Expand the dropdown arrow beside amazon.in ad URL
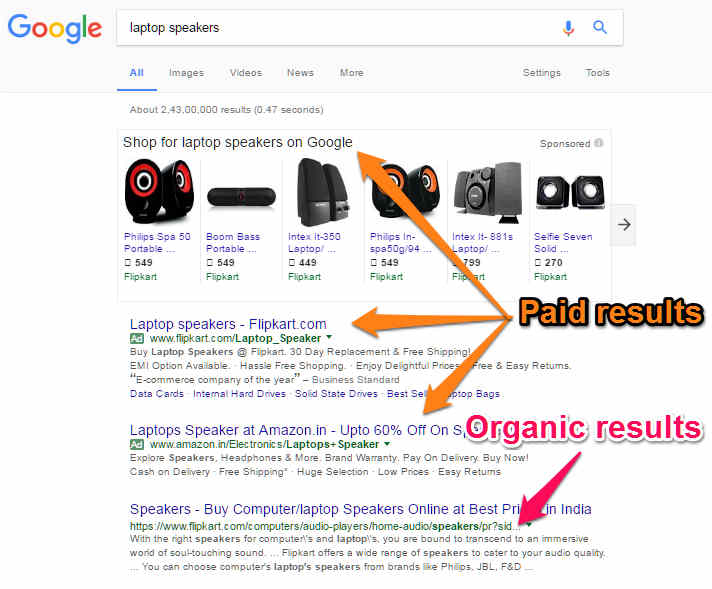Viewport: 712px width, 589px height. pyautogui.click(x=387, y=443)
